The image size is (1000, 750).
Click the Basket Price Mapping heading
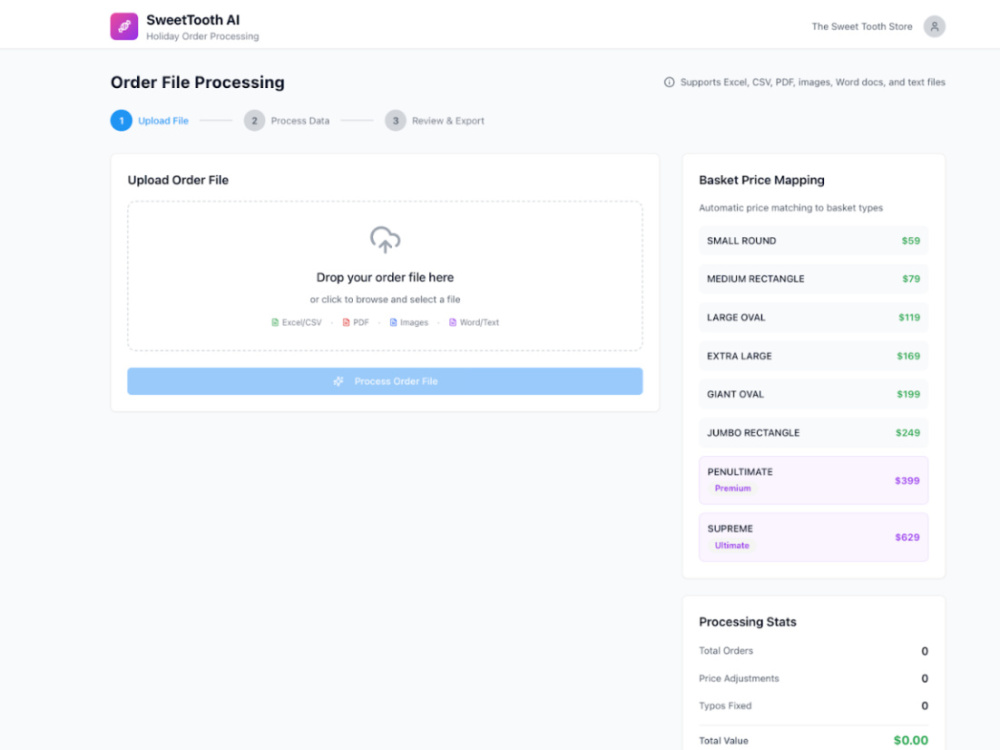point(761,180)
